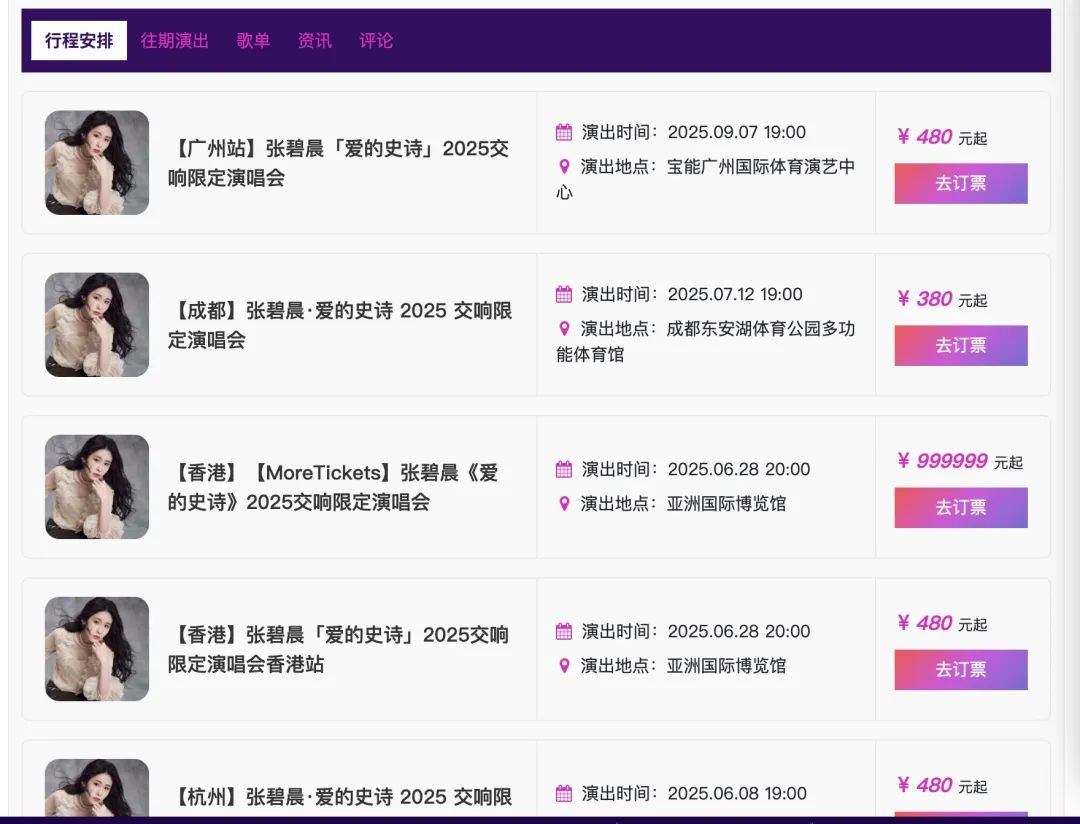The height and width of the screenshot is (824, 1080).
Task: Switch to the 往期演出 tab
Action: pos(174,41)
